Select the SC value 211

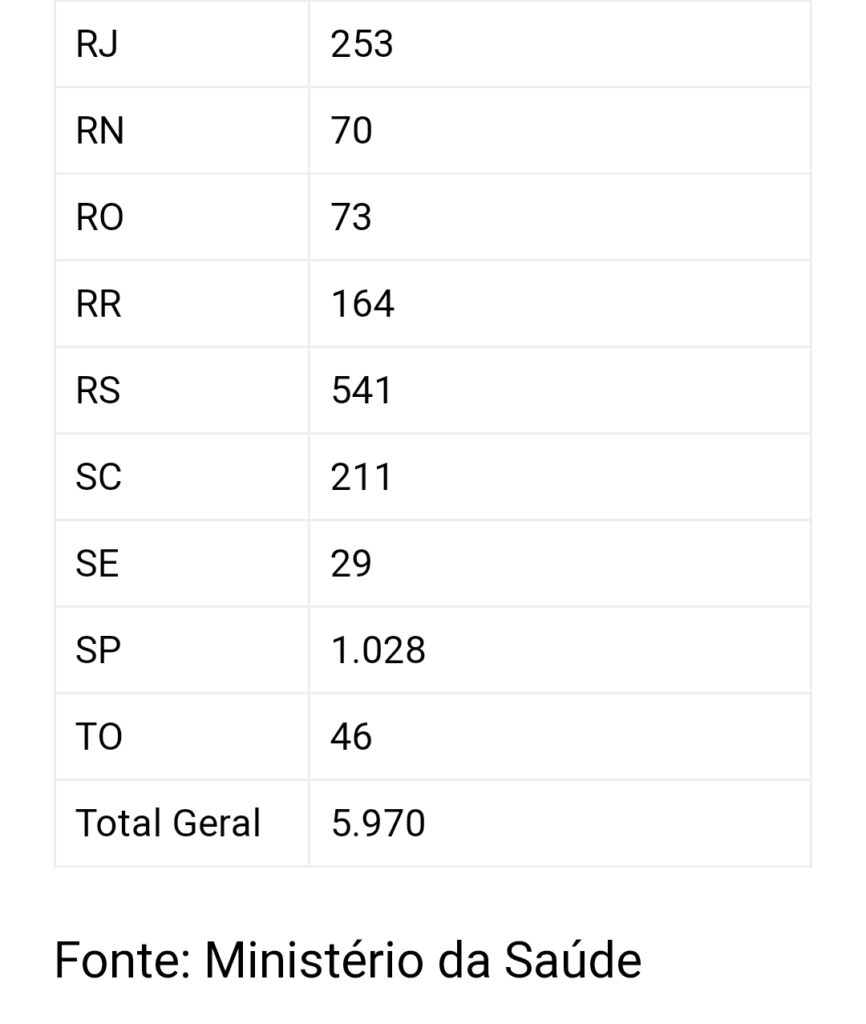(361, 477)
